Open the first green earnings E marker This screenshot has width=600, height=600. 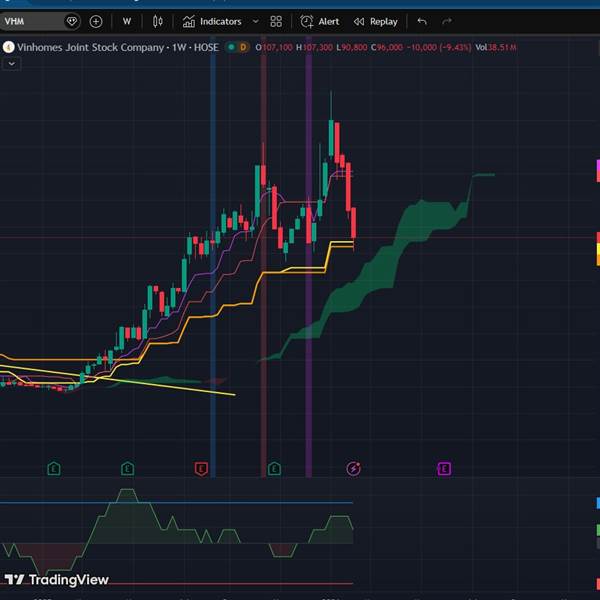coord(54,468)
